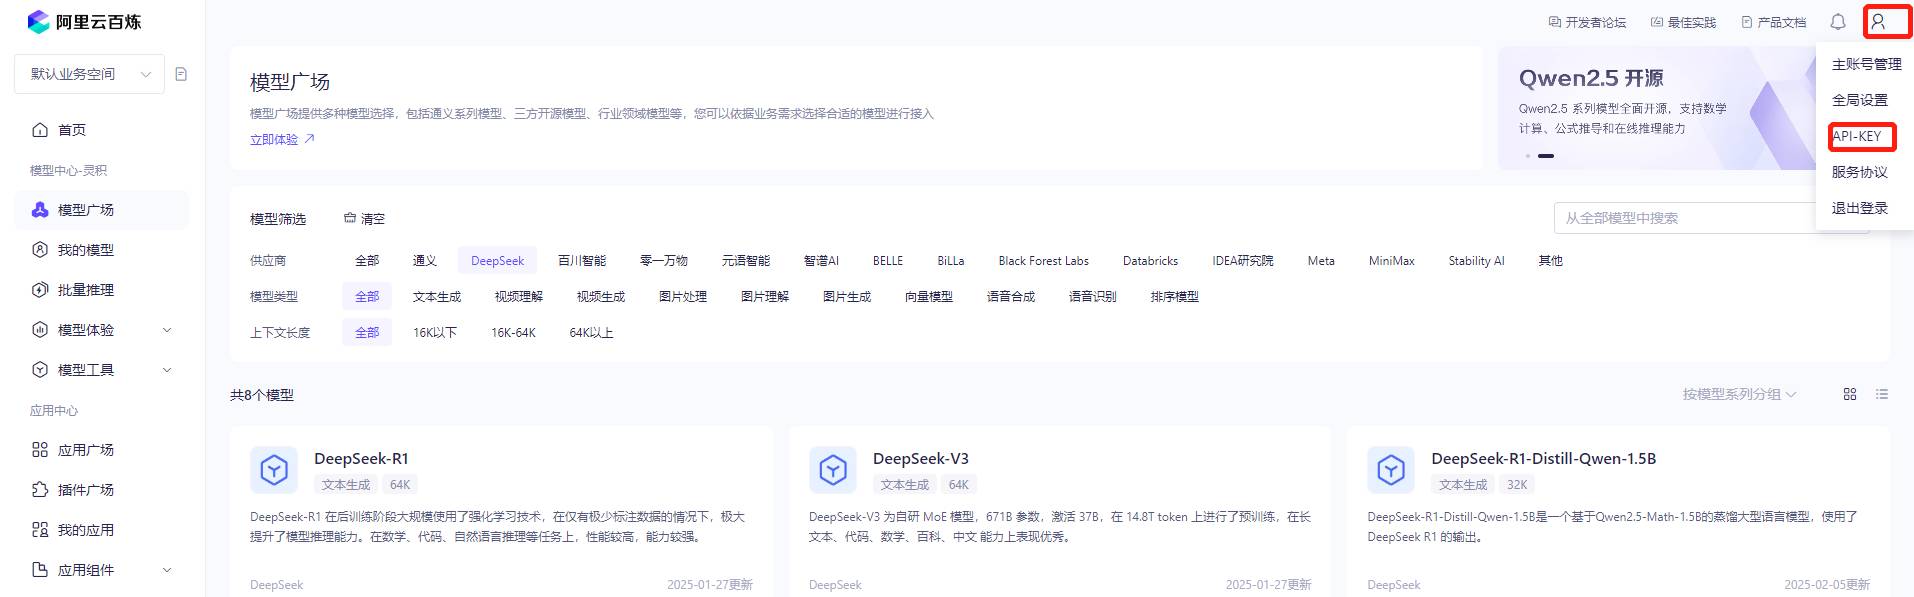The width and height of the screenshot is (1914, 597).
Task: Expand the 模型体验 submenu chevron
Action: coord(167,330)
